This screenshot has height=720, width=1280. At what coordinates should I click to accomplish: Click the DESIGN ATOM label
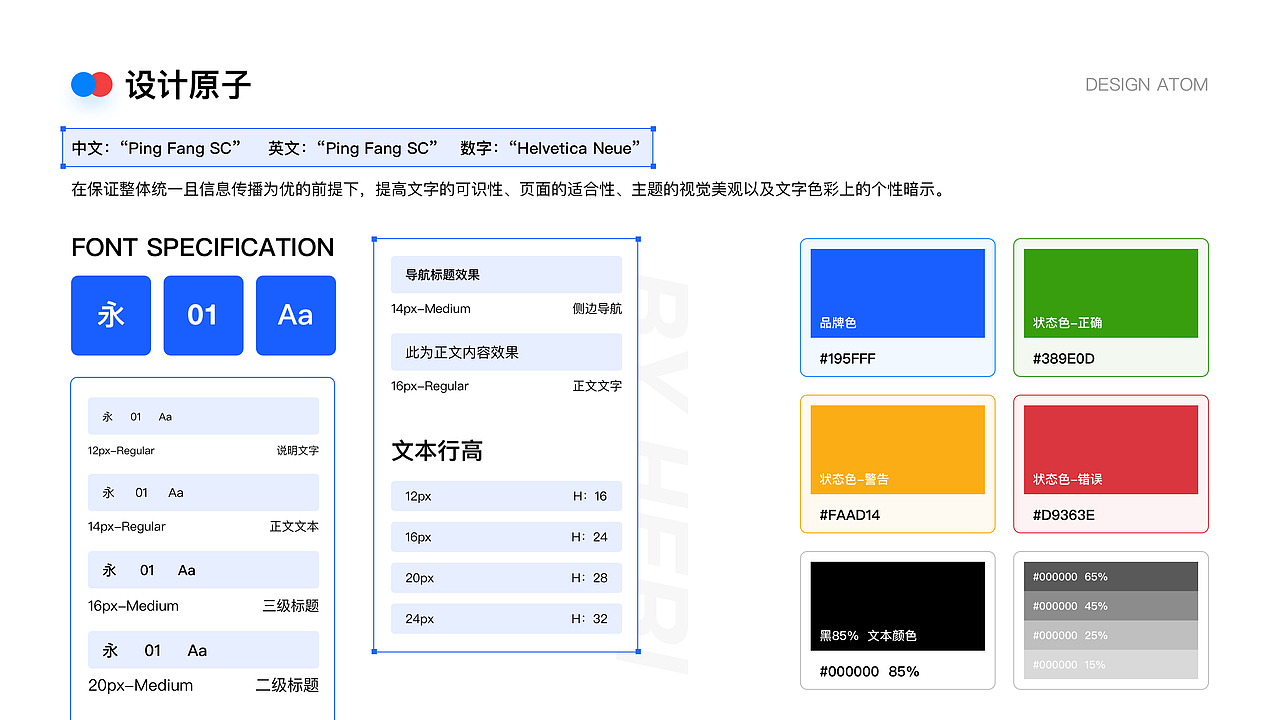coord(1147,85)
